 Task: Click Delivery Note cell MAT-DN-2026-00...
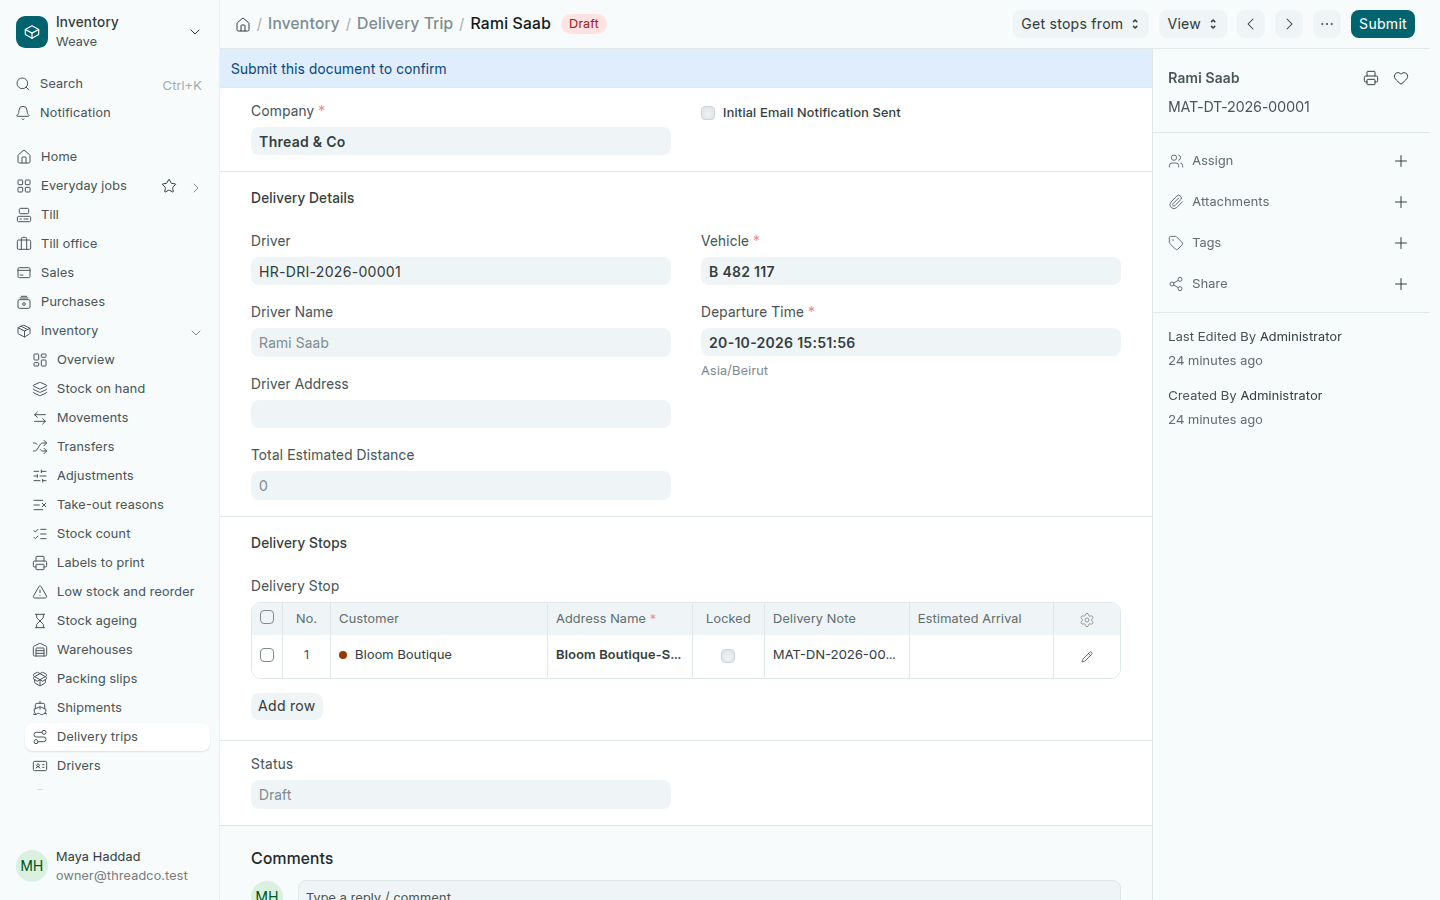click(836, 655)
